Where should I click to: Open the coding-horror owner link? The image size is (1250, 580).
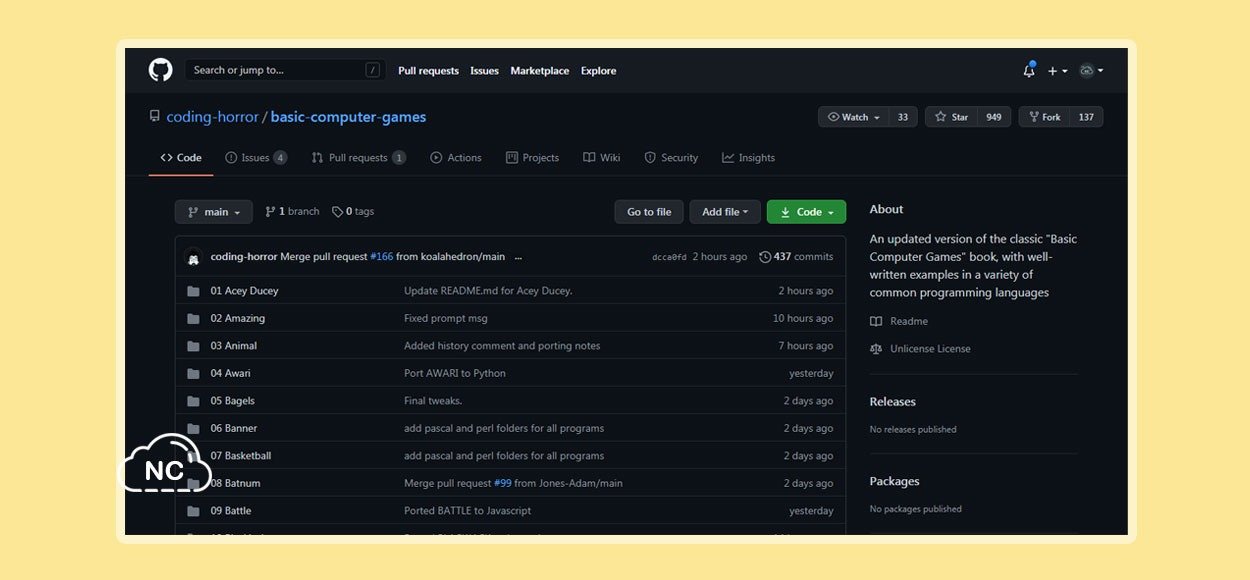(x=212, y=117)
